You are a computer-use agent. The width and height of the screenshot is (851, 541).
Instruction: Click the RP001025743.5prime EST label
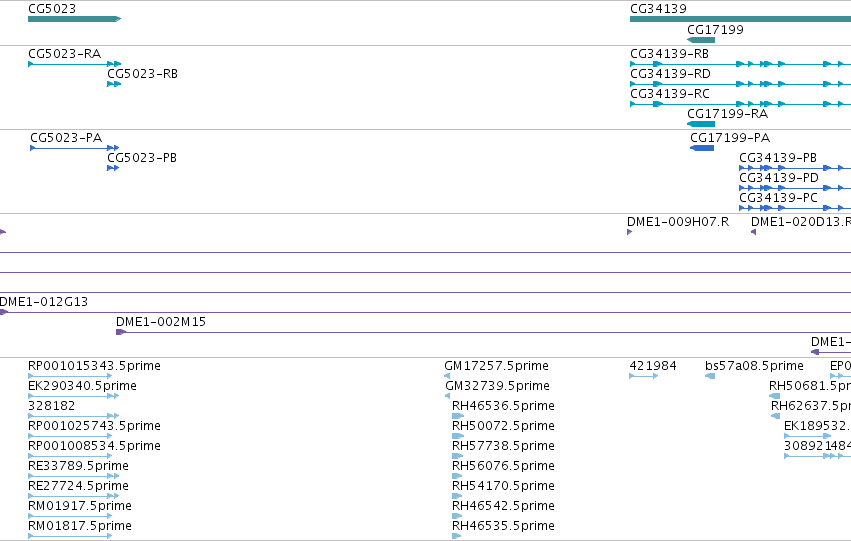pos(94,426)
